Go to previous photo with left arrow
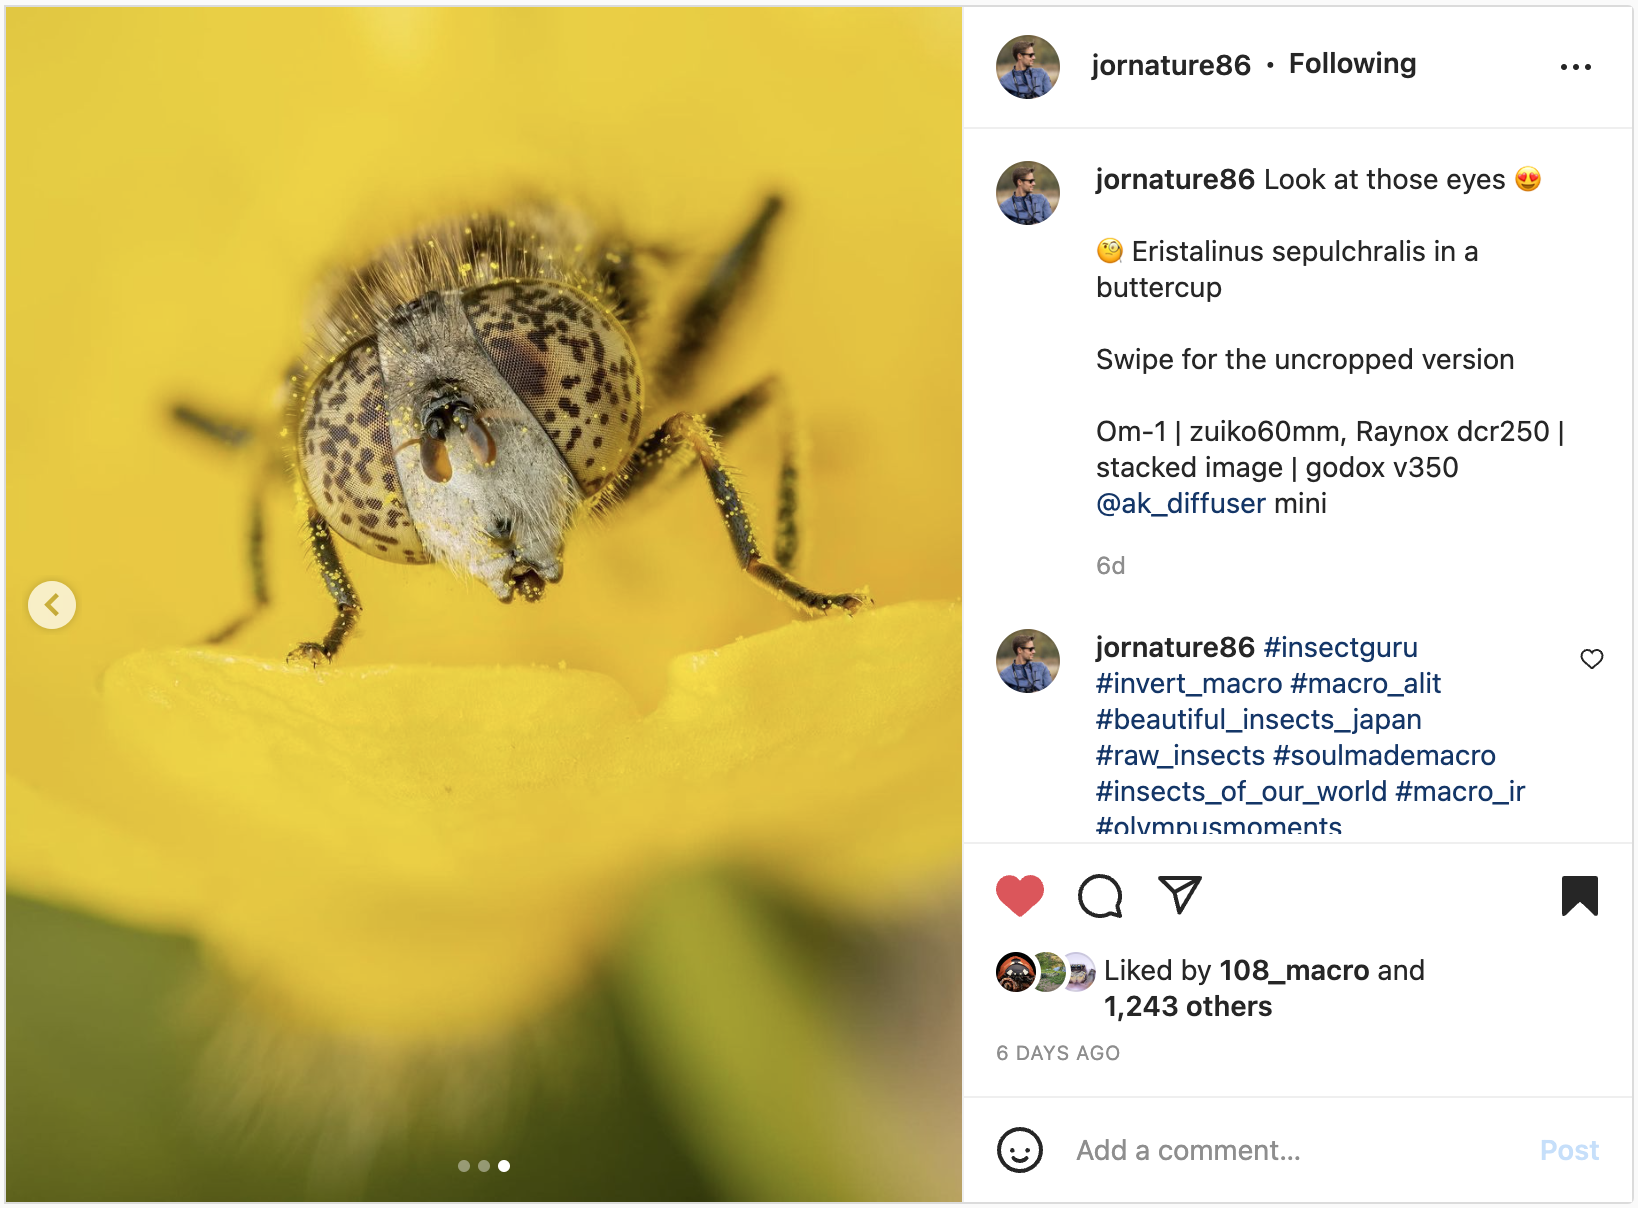The height and width of the screenshot is (1208, 1638). (52, 605)
